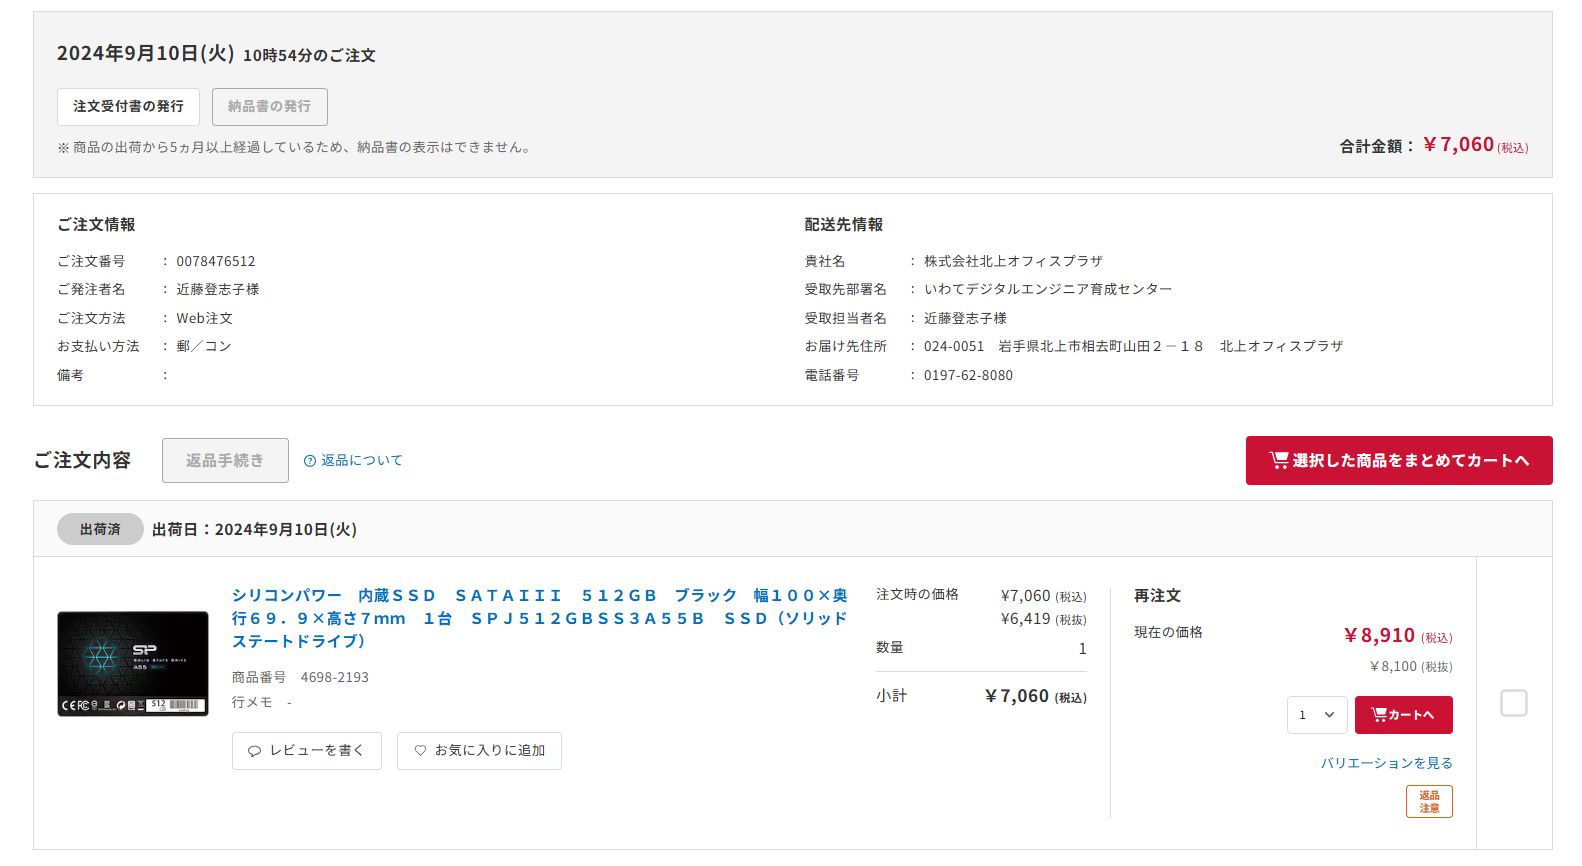Click the product number 4698-2193
The width and height of the screenshot is (1582, 866).
coord(334,678)
